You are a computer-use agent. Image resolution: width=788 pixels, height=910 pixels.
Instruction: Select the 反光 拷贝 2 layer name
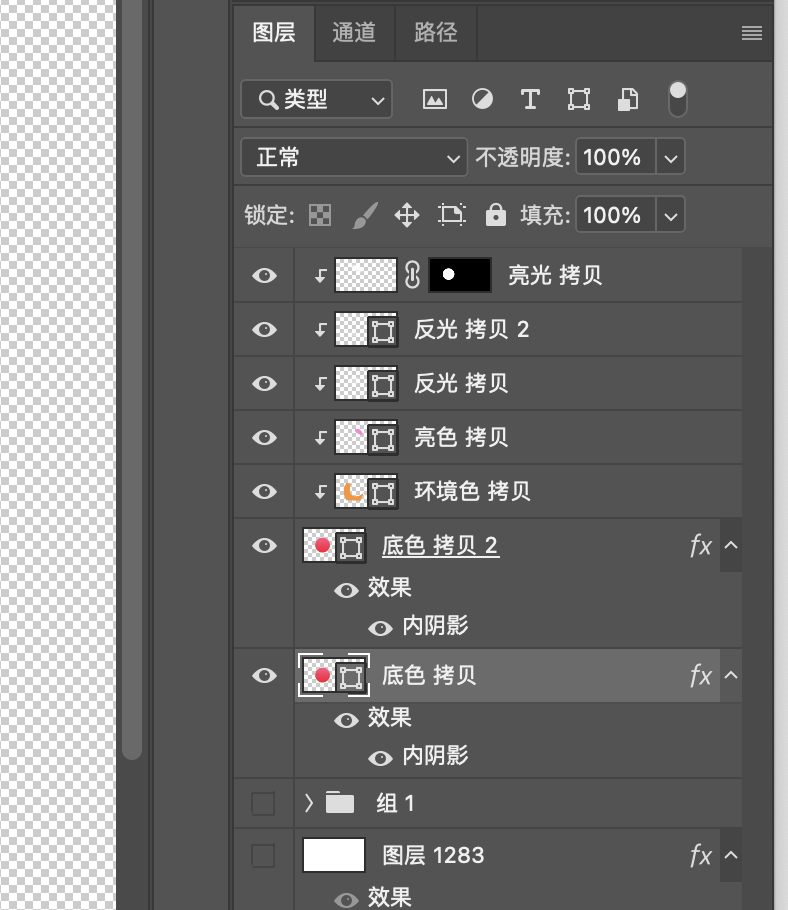click(x=471, y=330)
